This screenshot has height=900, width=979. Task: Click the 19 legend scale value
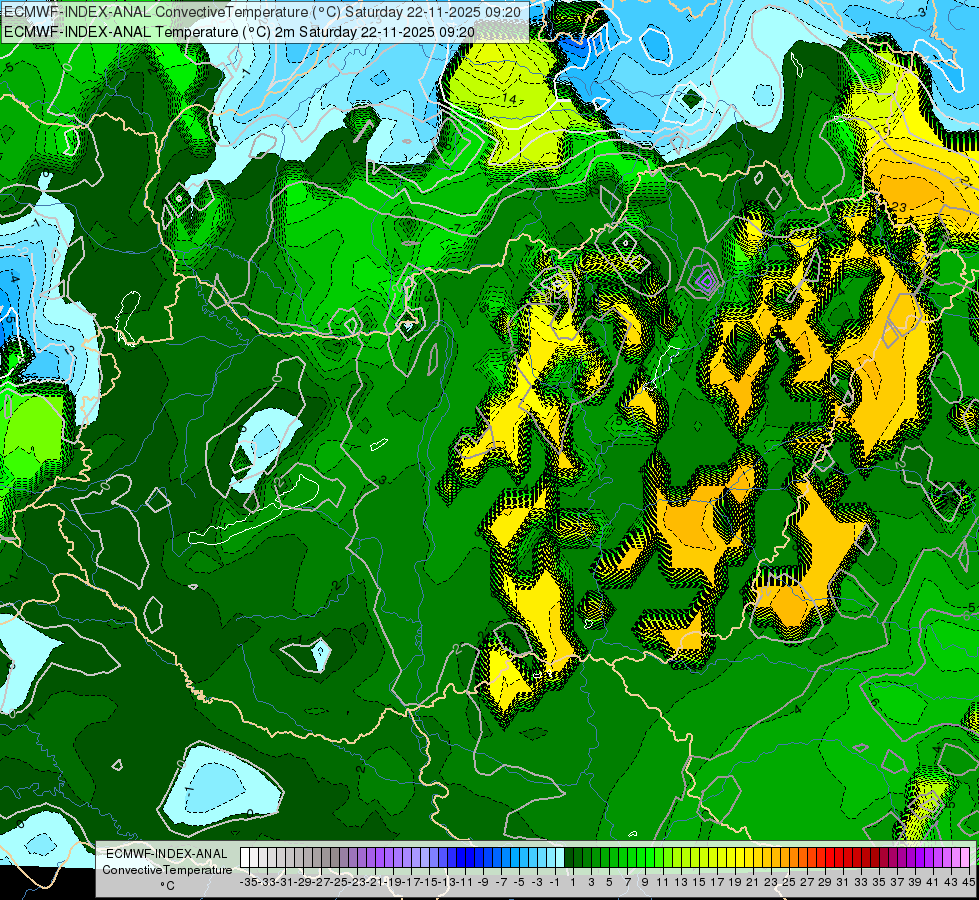coord(735,882)
